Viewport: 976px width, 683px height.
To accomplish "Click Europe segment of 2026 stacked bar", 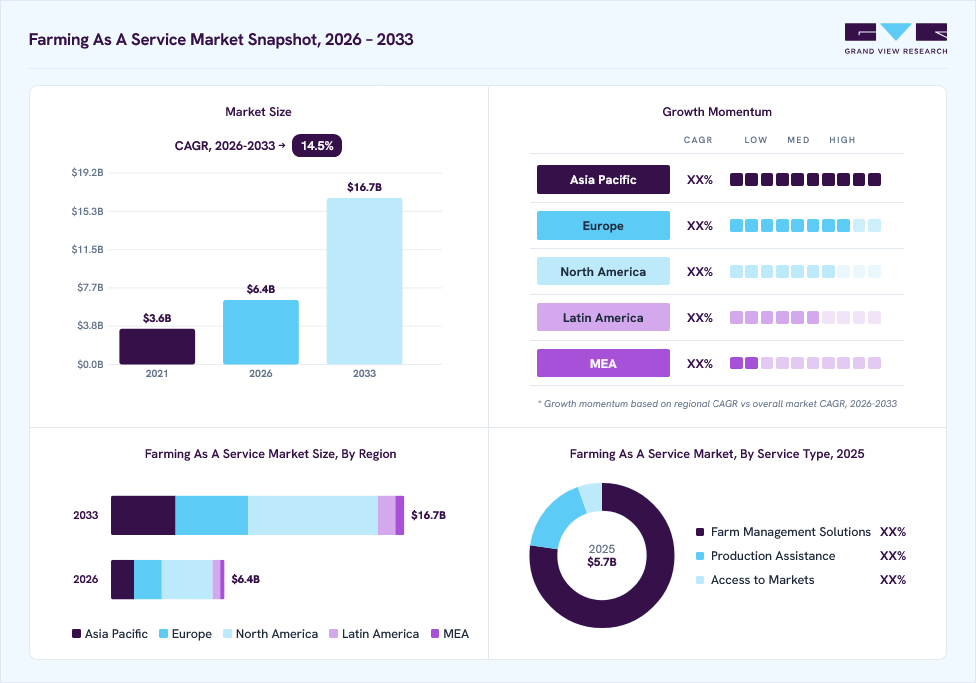I will point(148,580).
